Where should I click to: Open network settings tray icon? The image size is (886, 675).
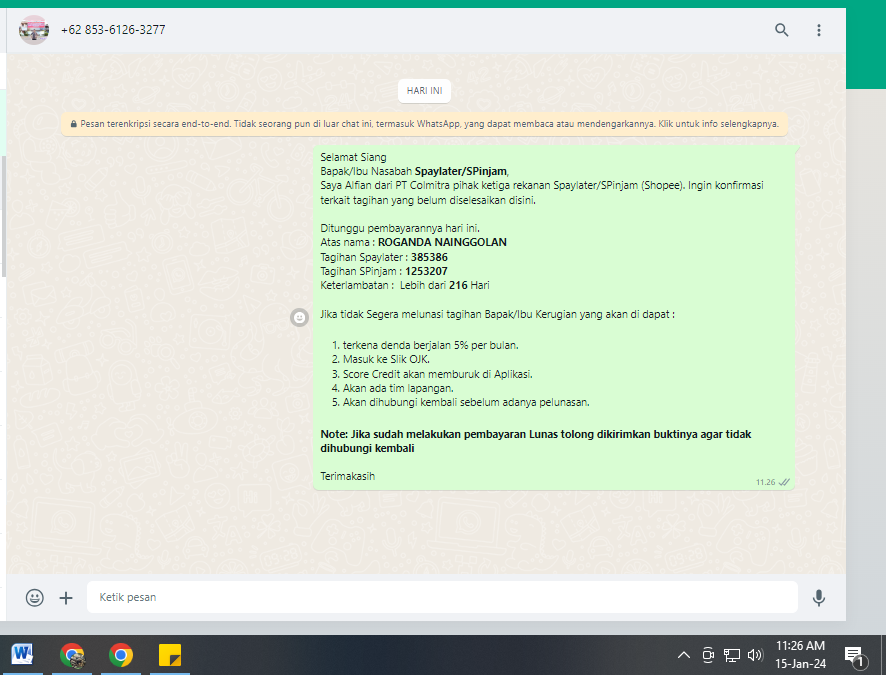(732, 655)
